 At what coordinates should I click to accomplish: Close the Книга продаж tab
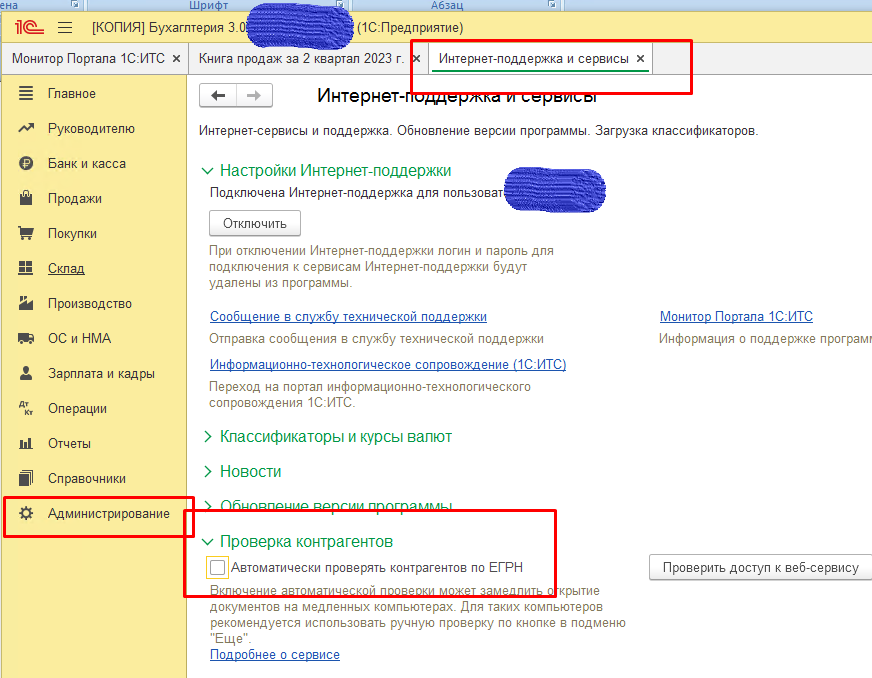click(x=417, y=58)
